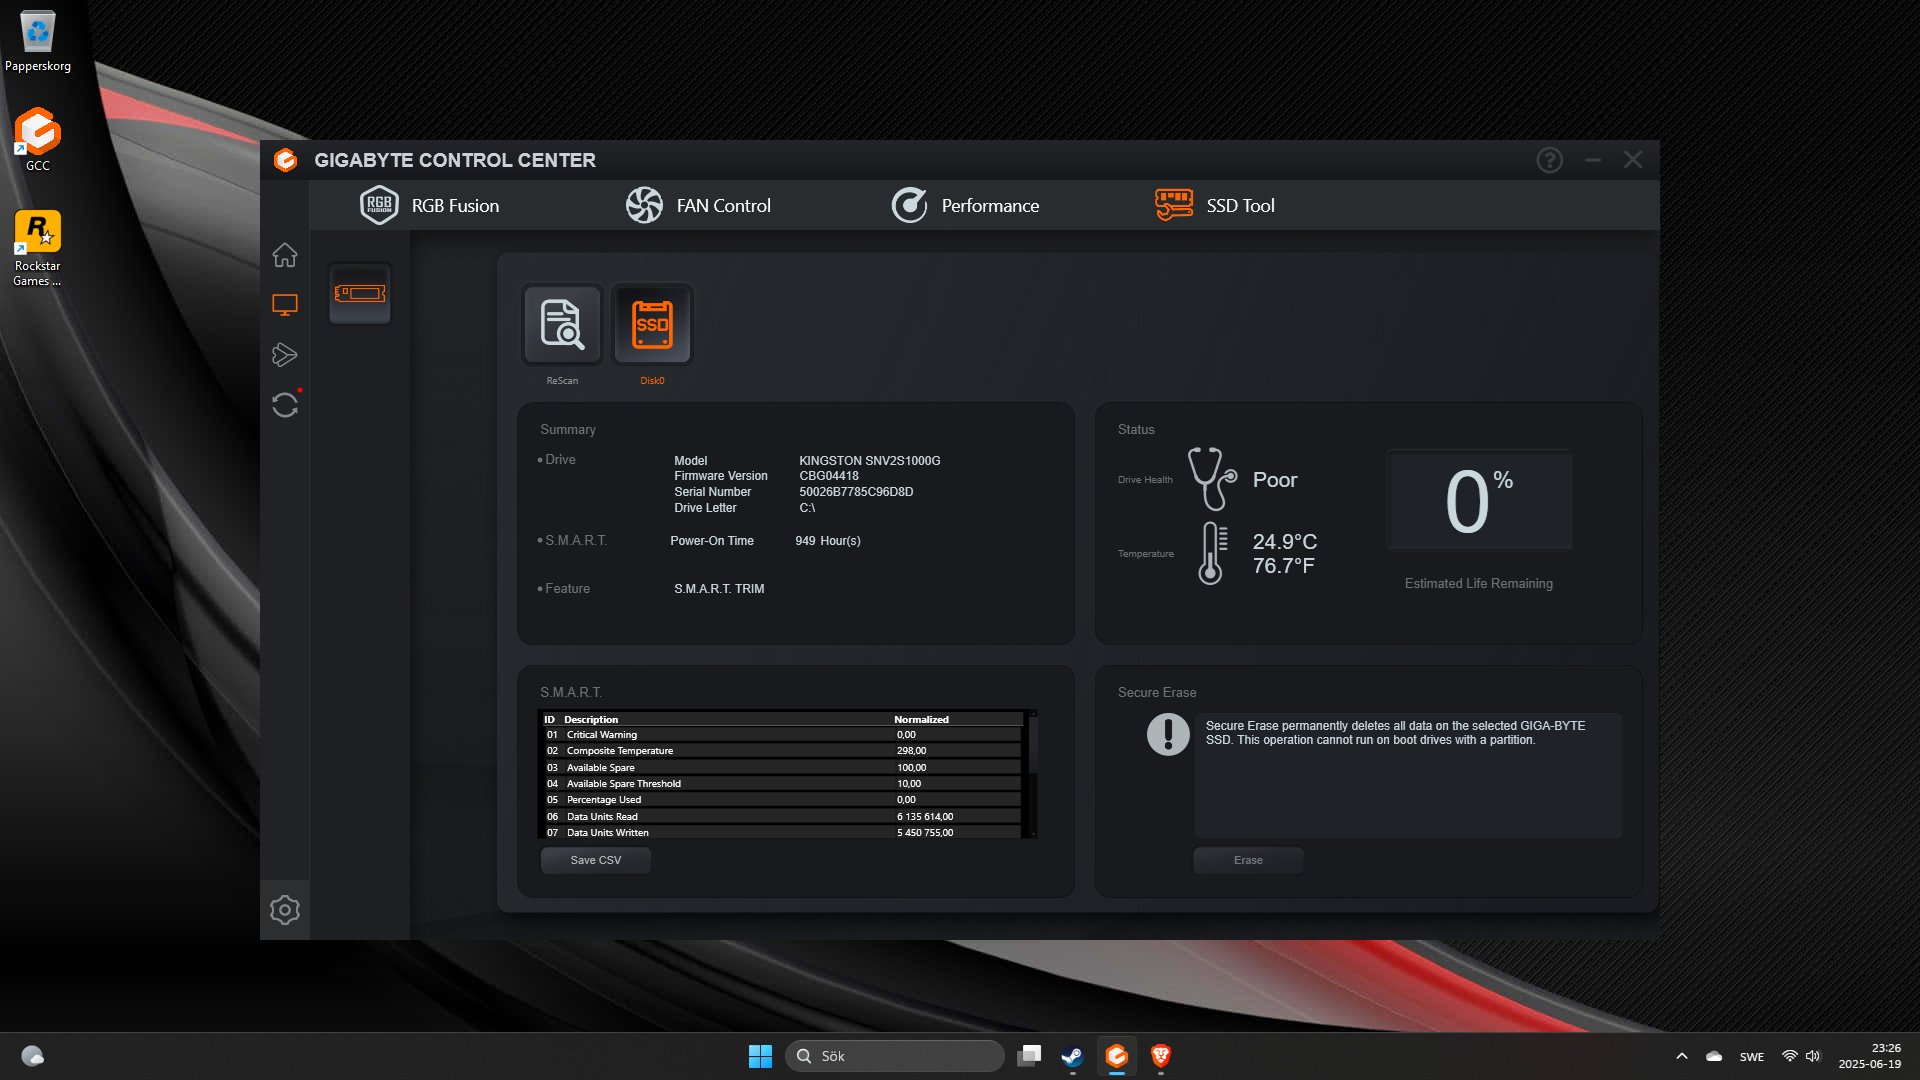Screen dimensions: 1920x1080
Task: Click the Gigabyte Control Center taskbar icon
Action: 1117,1056
